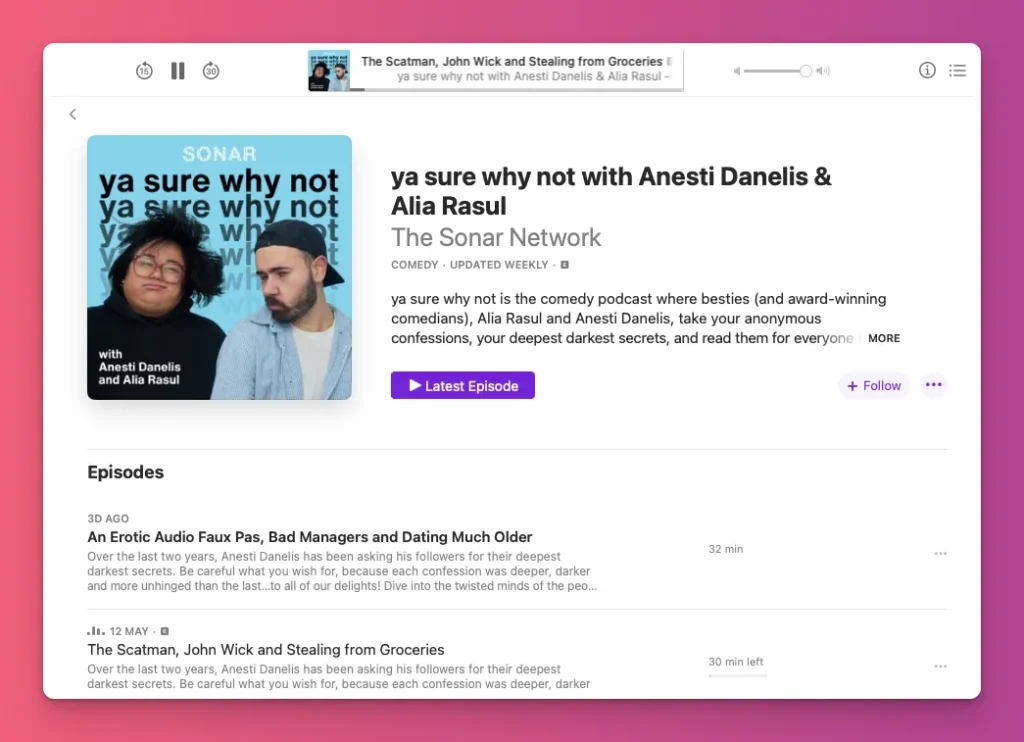Click the UPDATED WEEKLY label
Viewport: 1024px width, 742px height.
(499, 265)
